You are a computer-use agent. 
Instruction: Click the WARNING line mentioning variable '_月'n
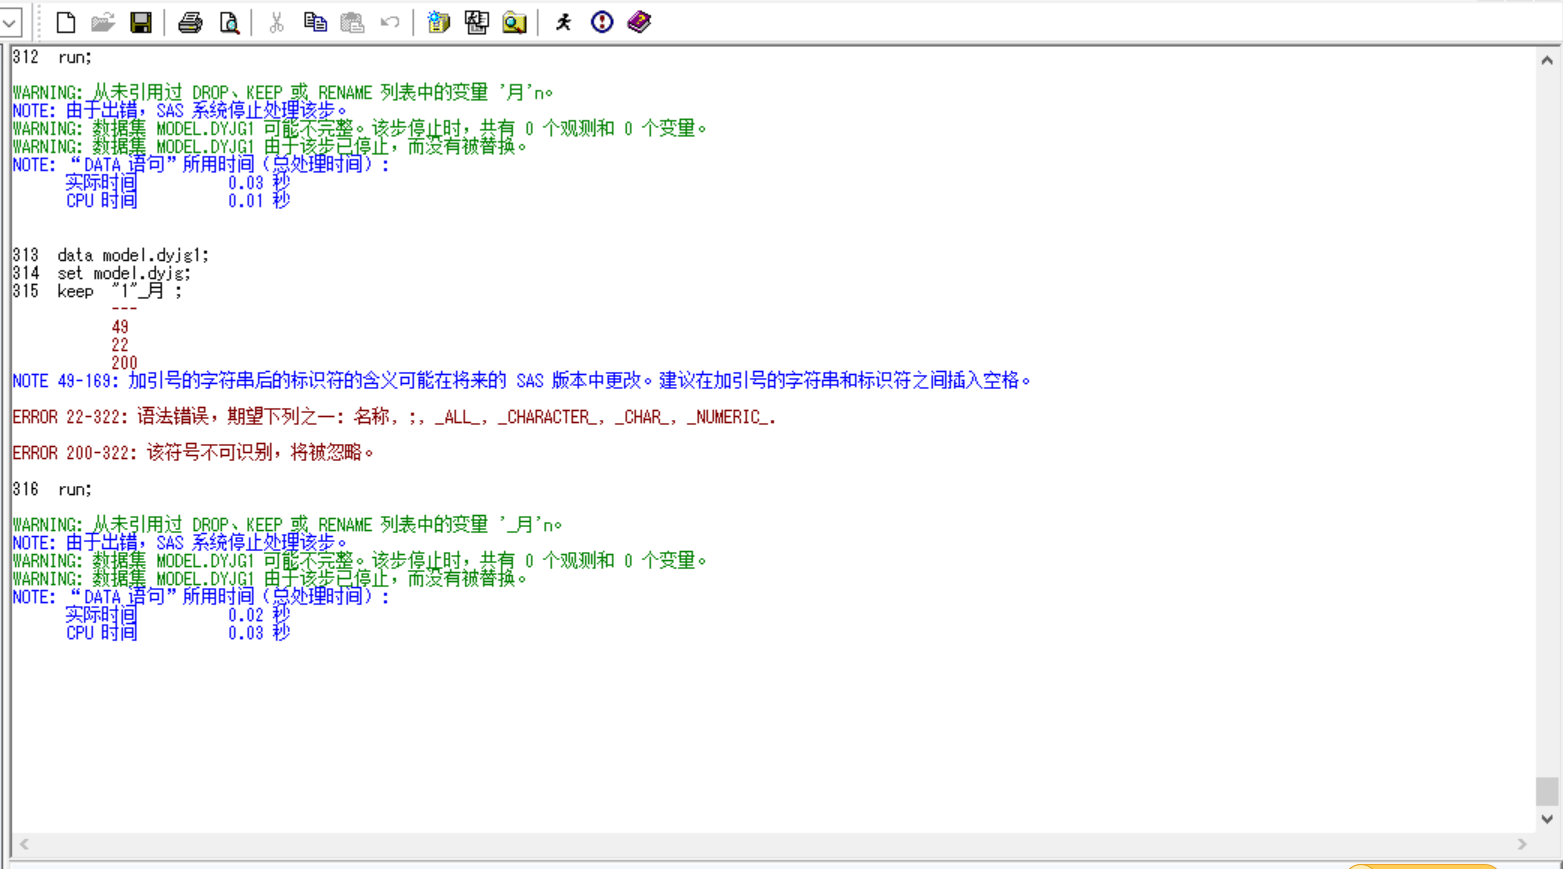tap(287, 525)
